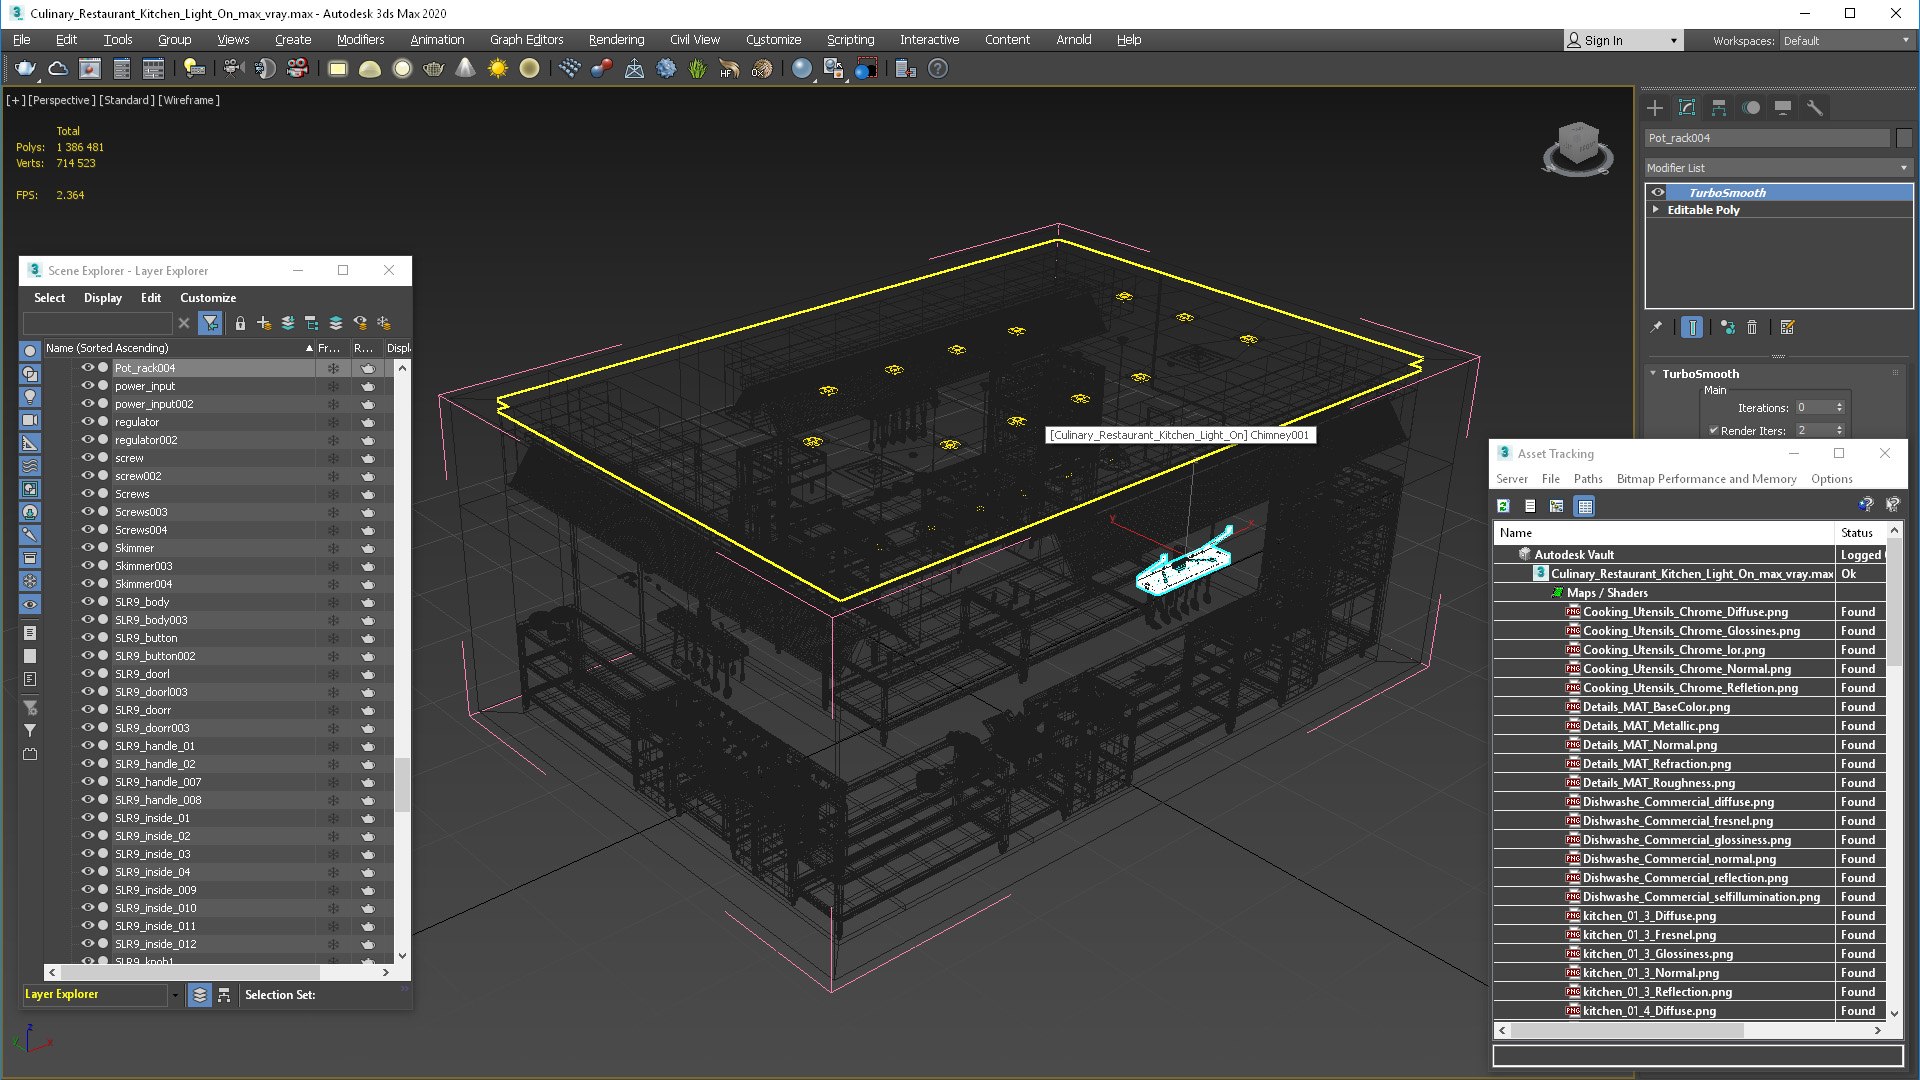Open the Workspaces Default dropdown
1920x1080 pixels.
[x=1846, y=41]
